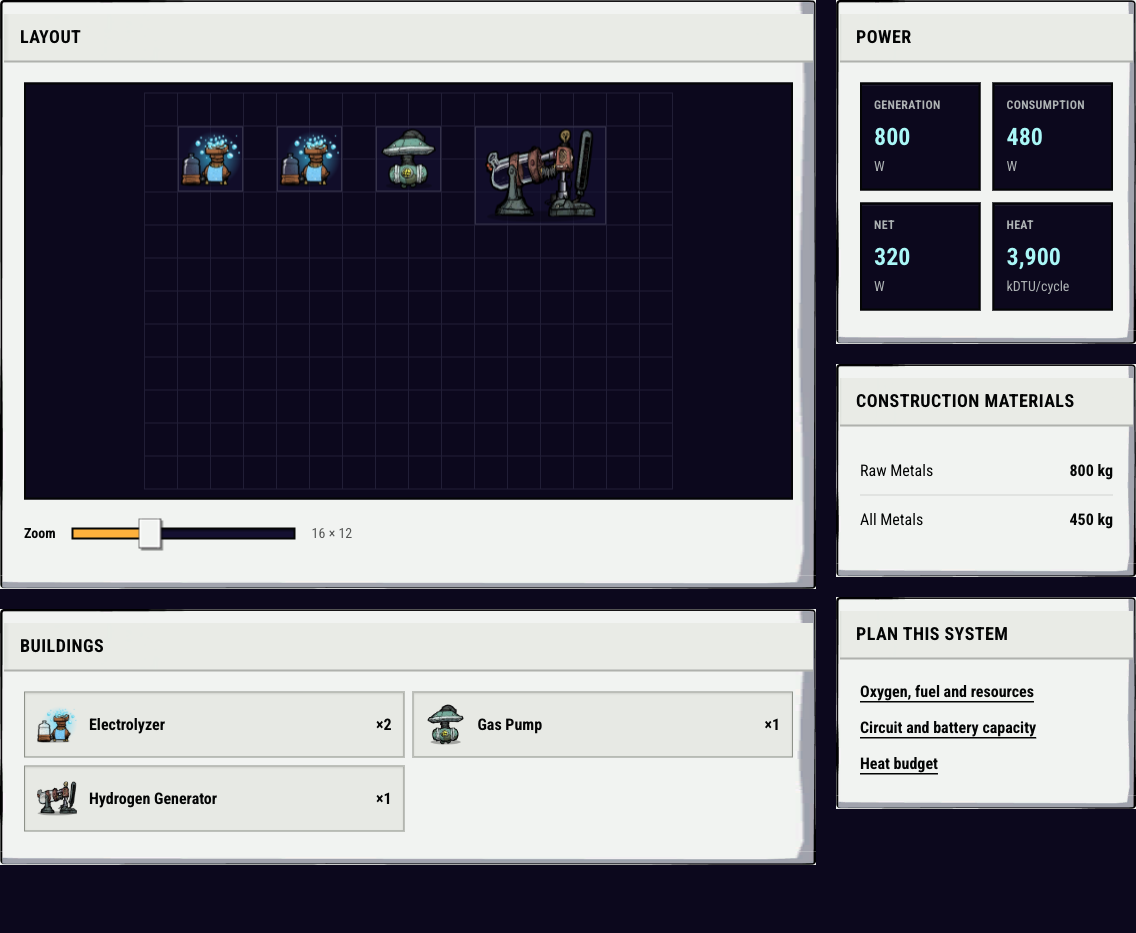Open the Oxygen, fuel and resources link
The height and width of the screenshot is (933, 1136).
947,692
